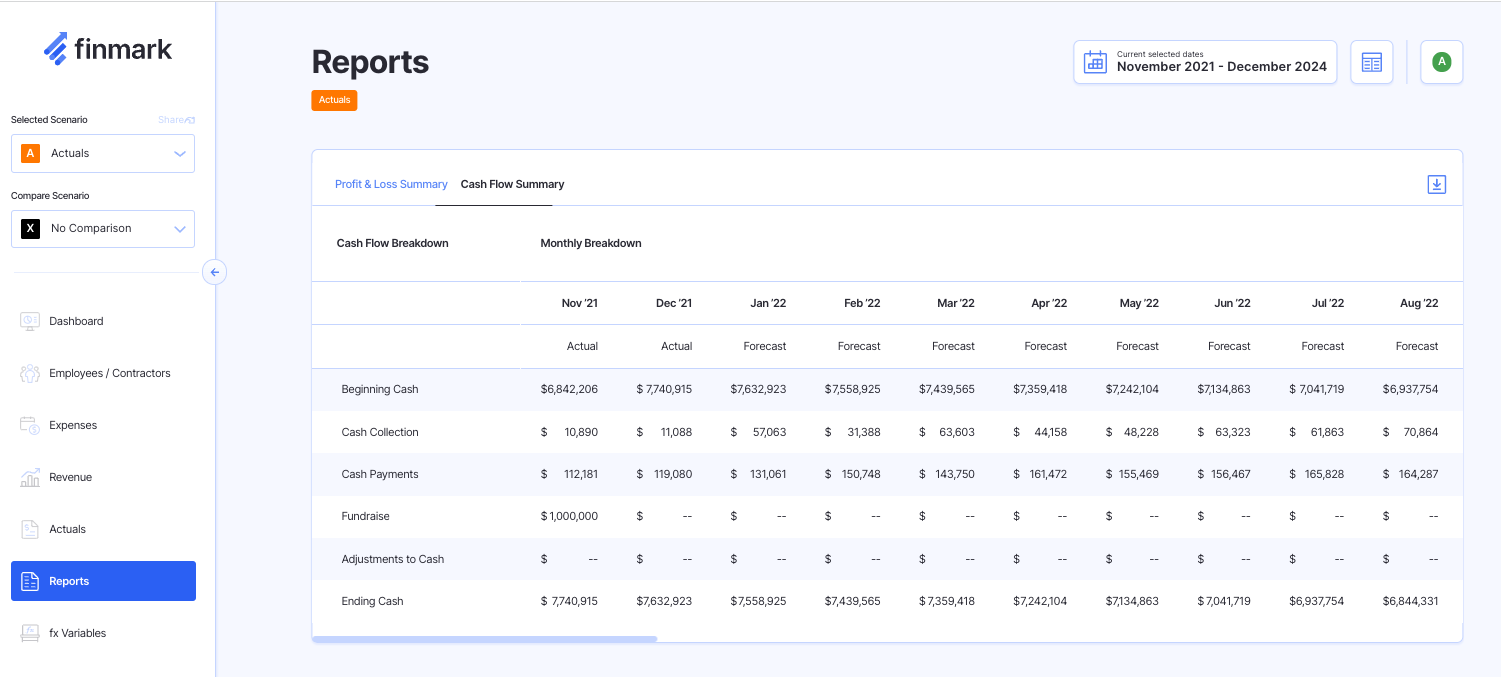Click the orange Actuals tag badge

334,100
